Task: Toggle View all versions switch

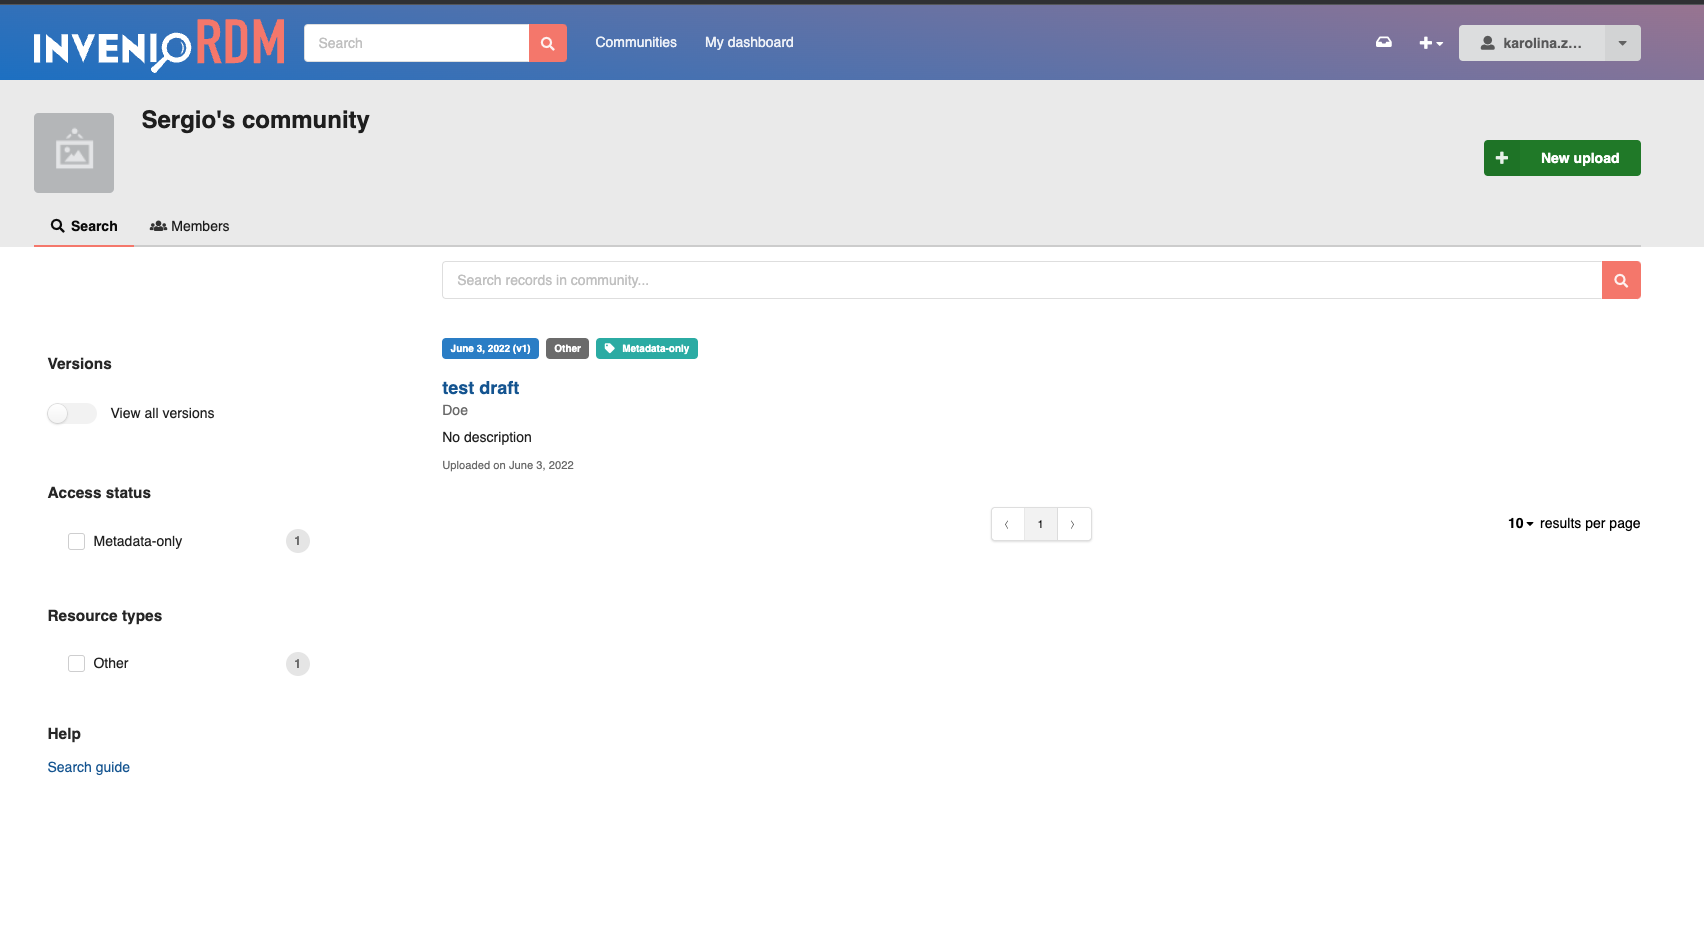Action: pyautogui.click(x=71, y=413)
